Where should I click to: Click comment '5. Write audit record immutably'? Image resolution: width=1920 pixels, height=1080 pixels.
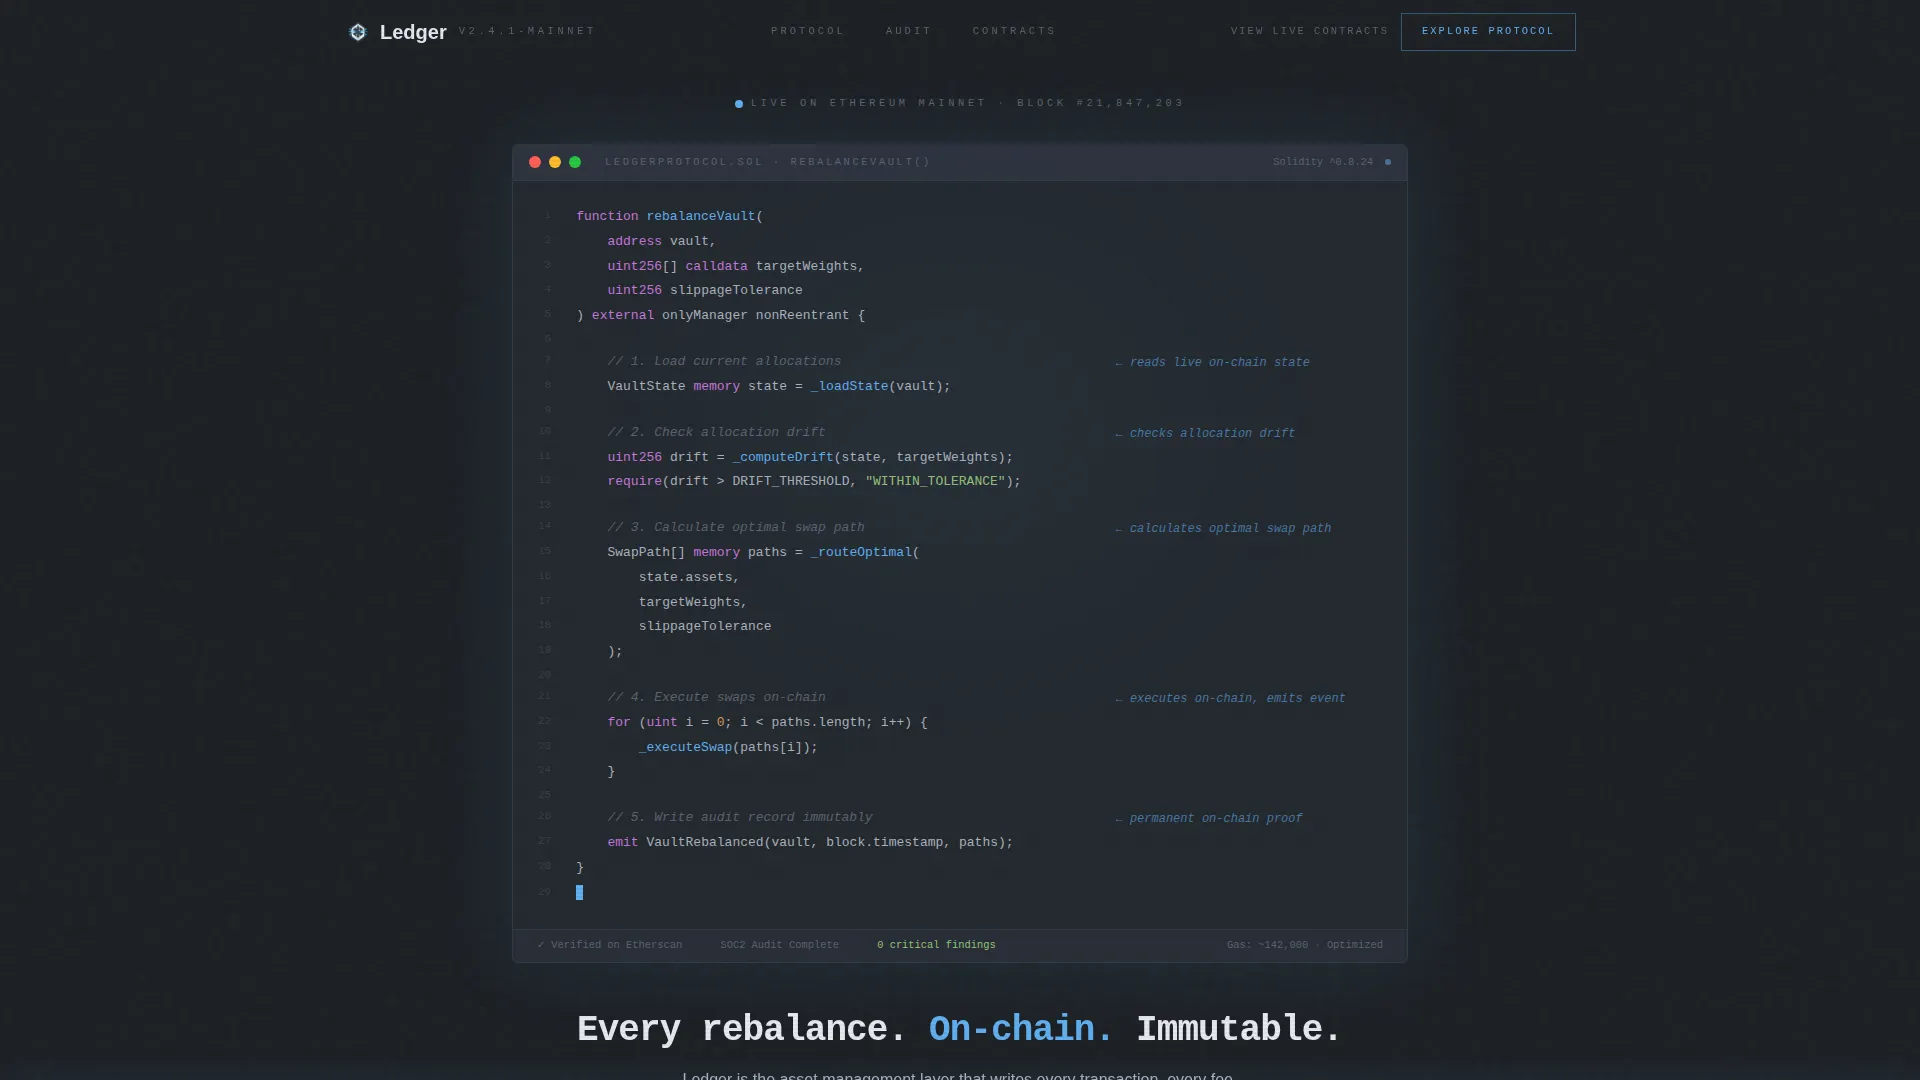[x=740, y=817]
